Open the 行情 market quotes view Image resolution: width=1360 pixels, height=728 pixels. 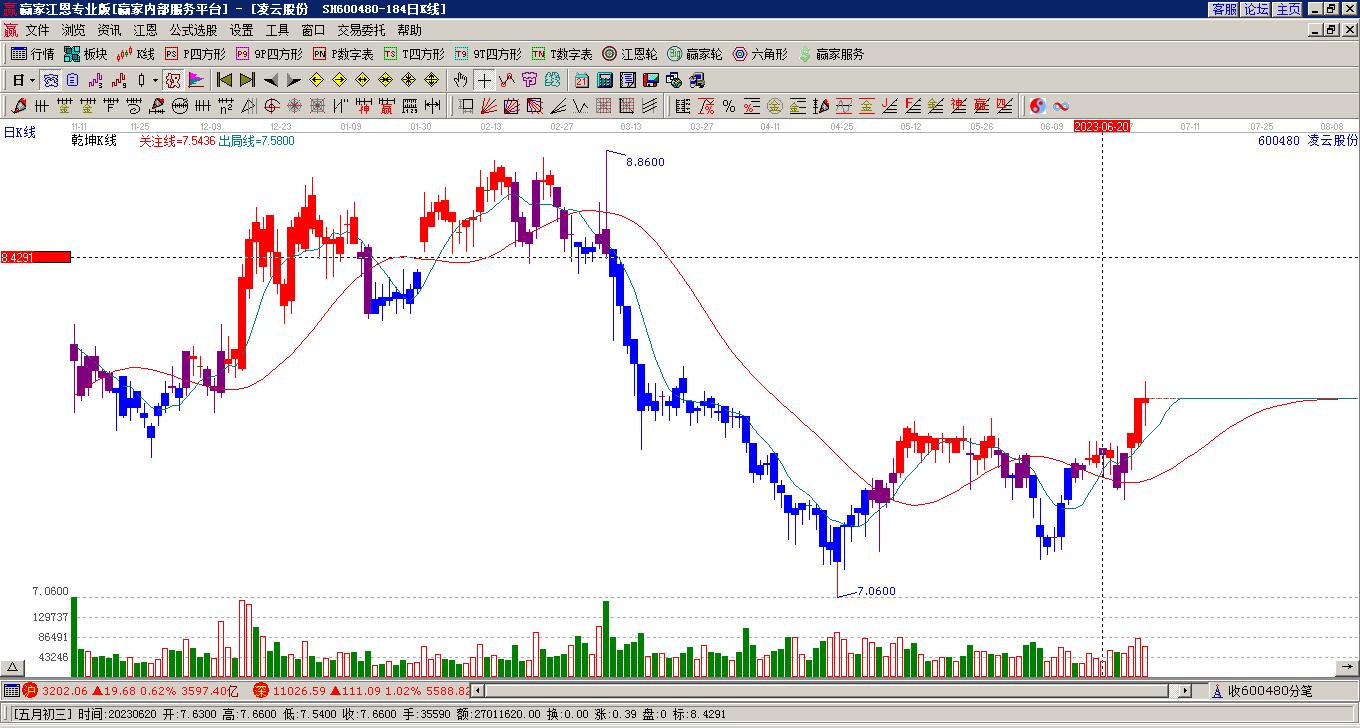[x=33, y=54]
